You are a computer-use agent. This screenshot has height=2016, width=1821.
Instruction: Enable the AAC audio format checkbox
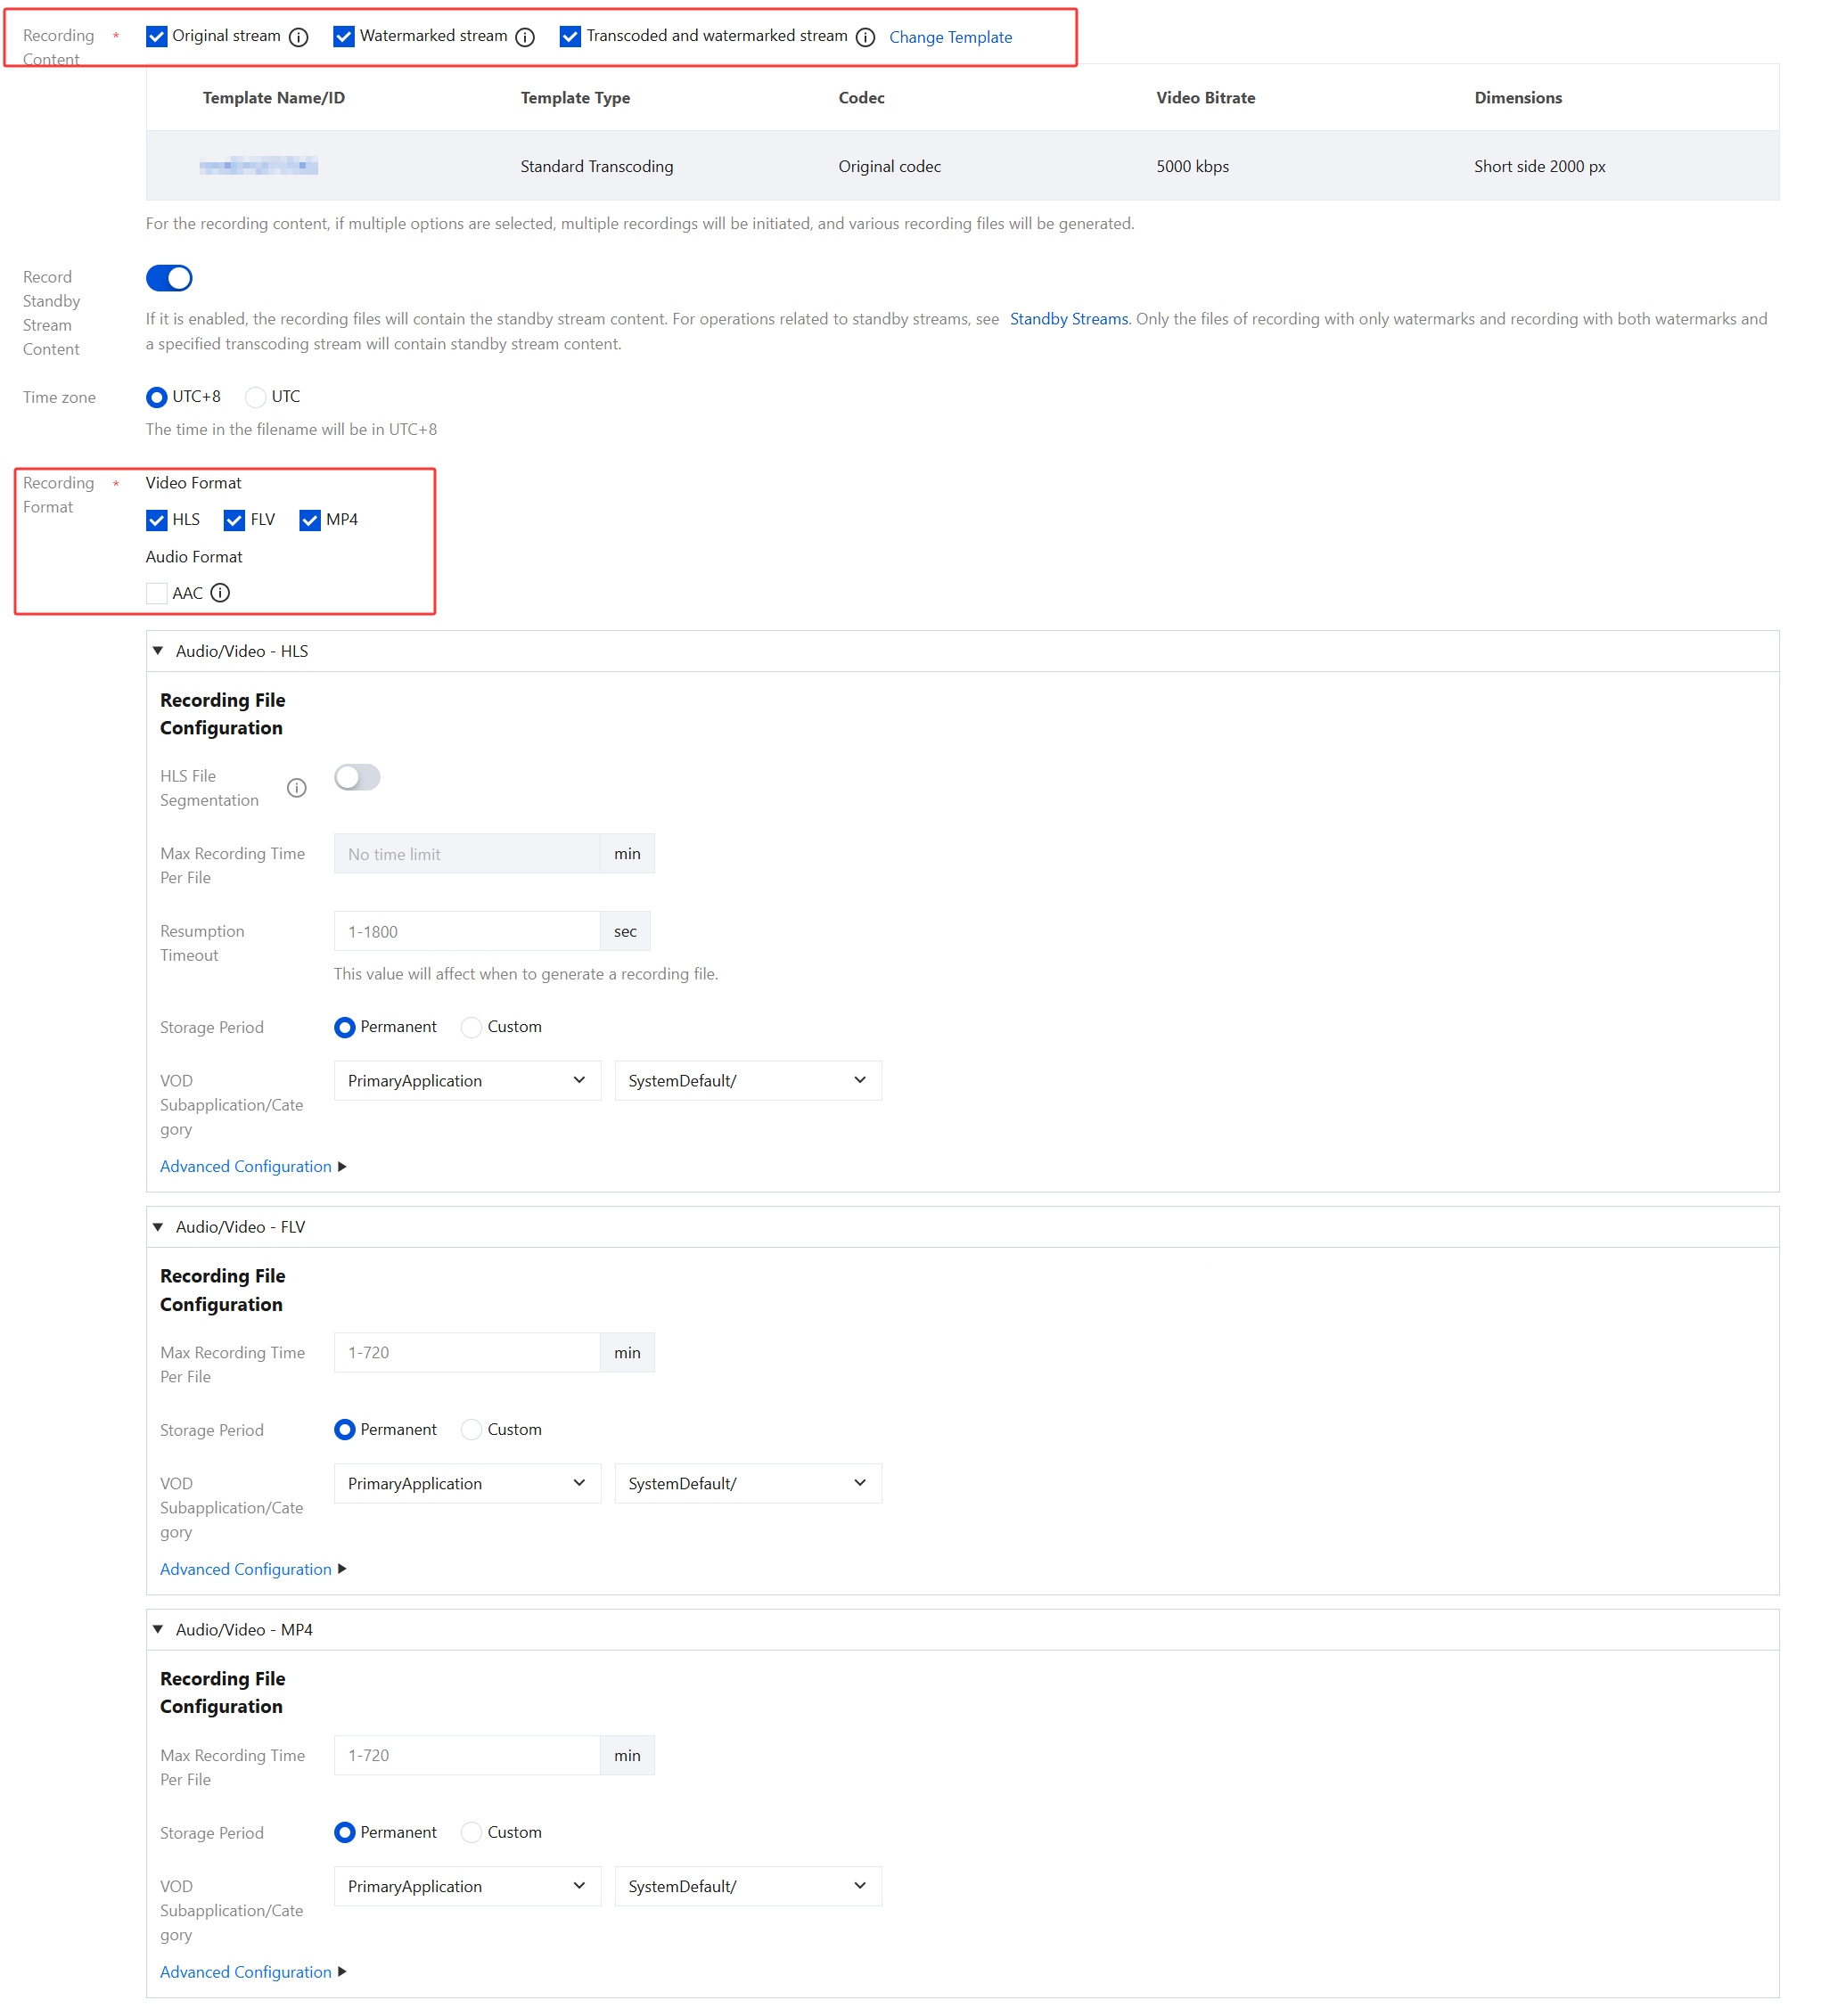point(157,593)
